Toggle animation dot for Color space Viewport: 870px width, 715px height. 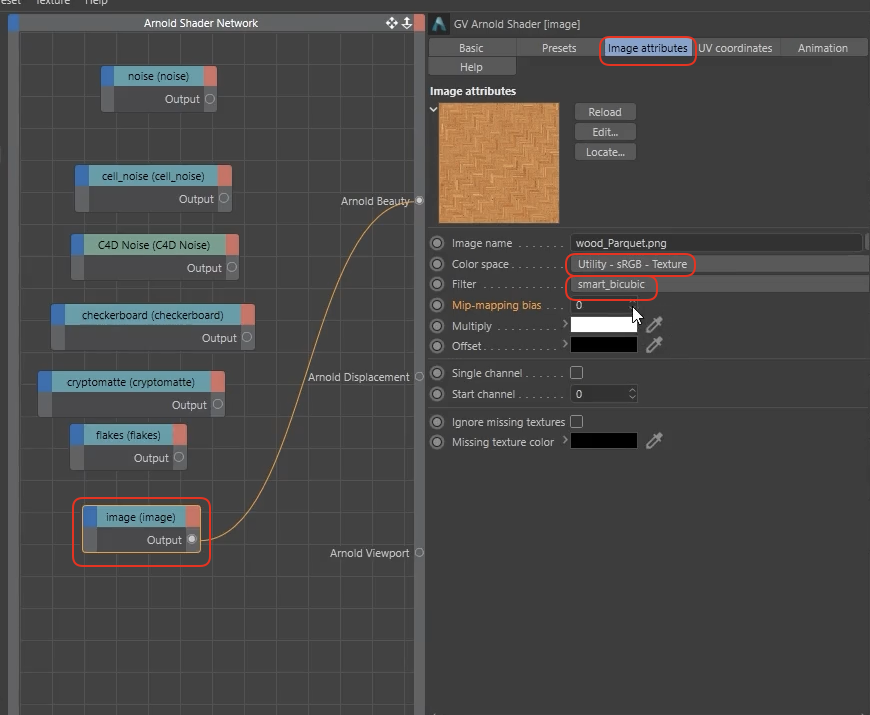pyautogui.click(x=437, y=264)
